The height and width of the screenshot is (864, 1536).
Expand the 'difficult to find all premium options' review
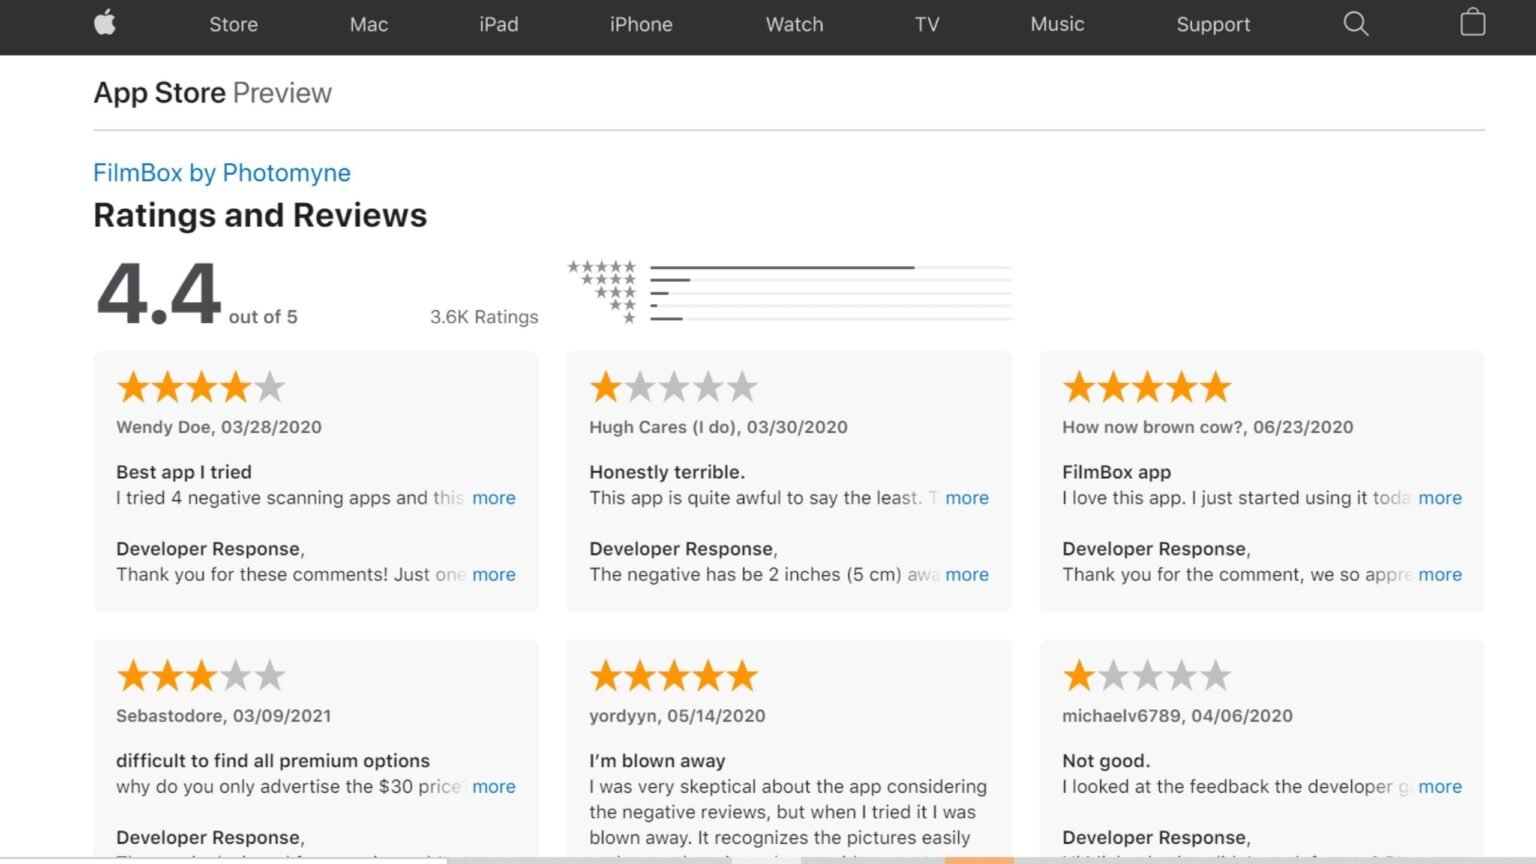pyautogui.click(x=494, y=787)
